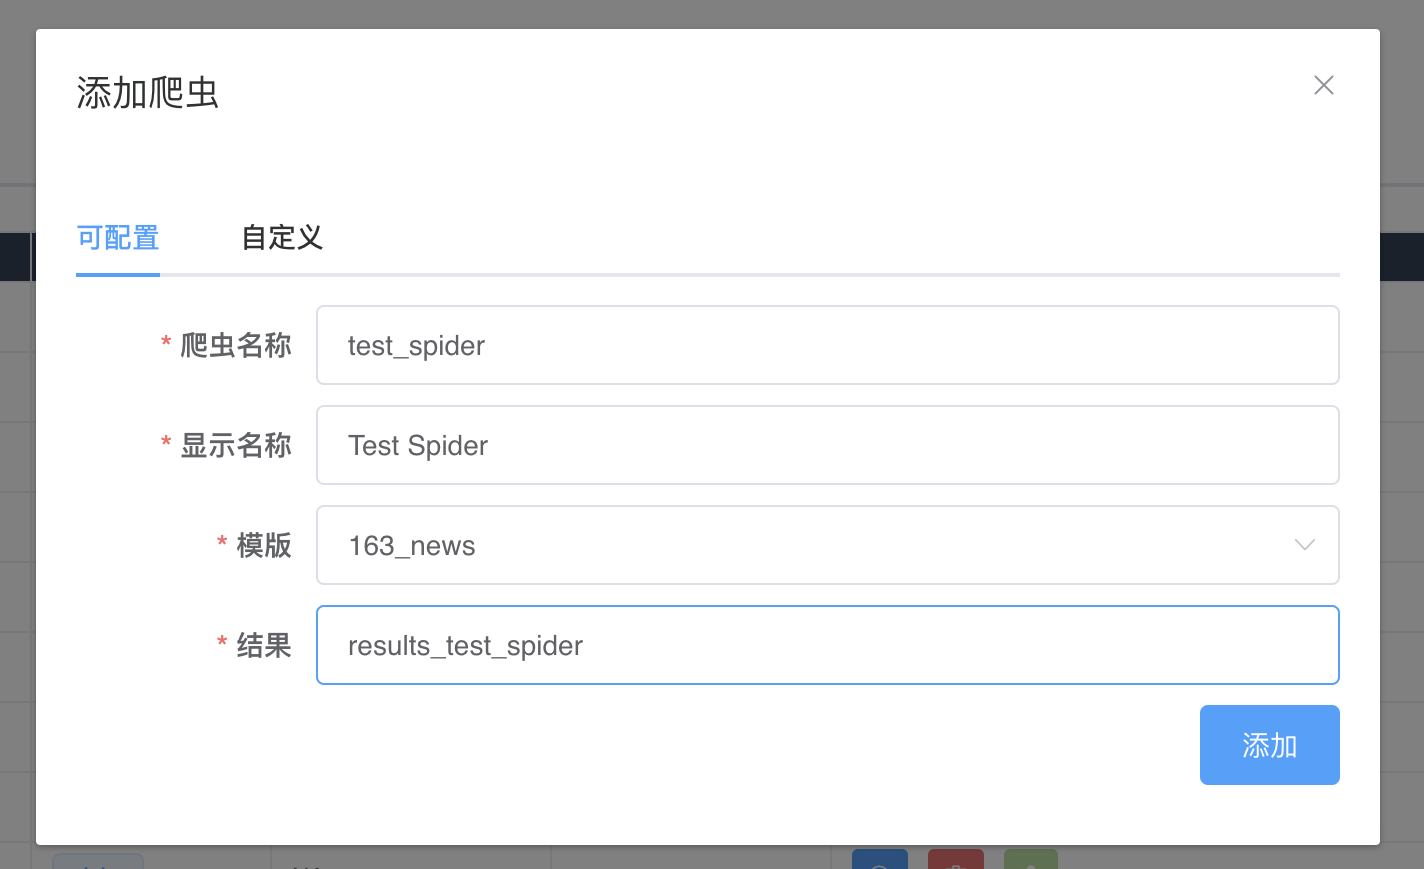Viewport: 1424px width, 869px height.
Task: Open the 模版 template dropdown
Action: [x=828, y=545]
